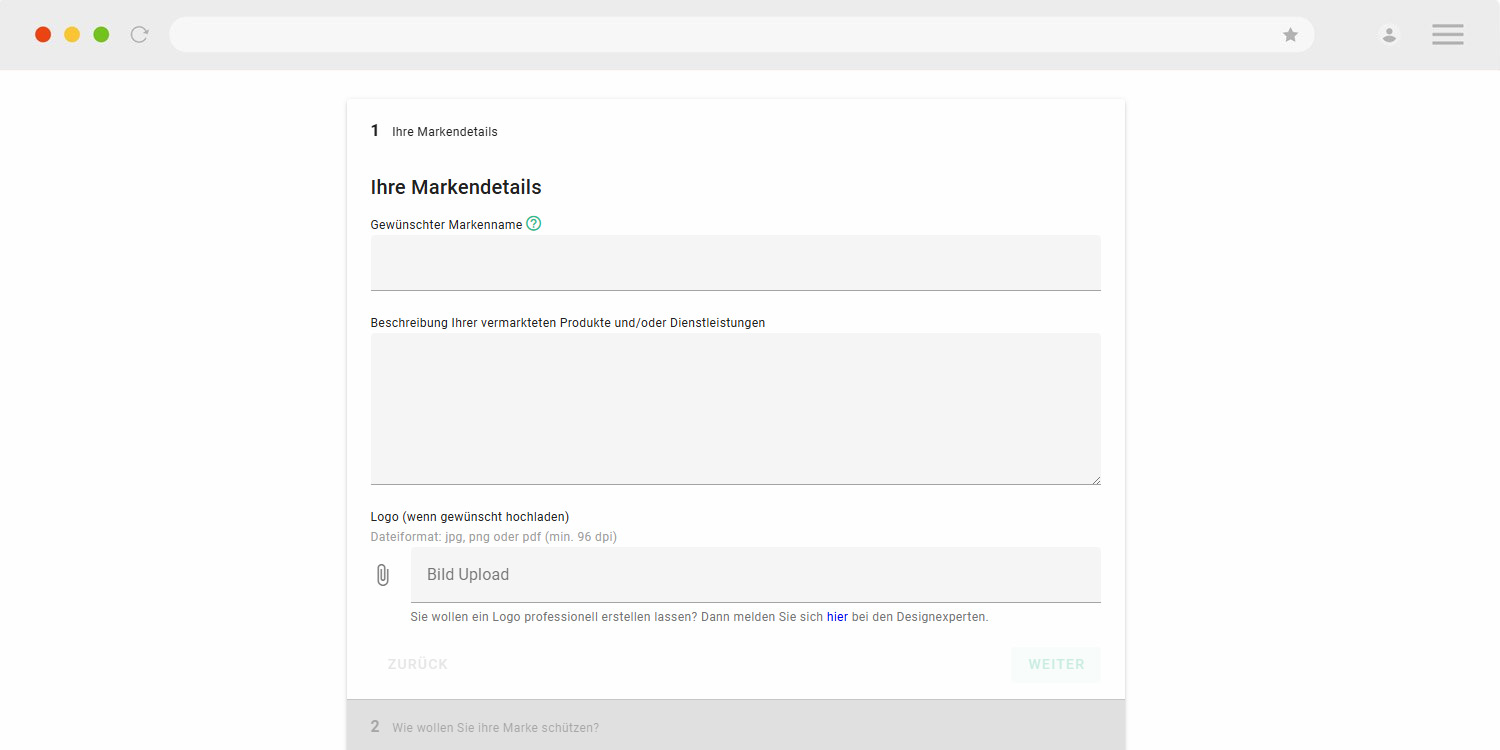Follow the 'hier' link to design experts

(x=837, y=617)
